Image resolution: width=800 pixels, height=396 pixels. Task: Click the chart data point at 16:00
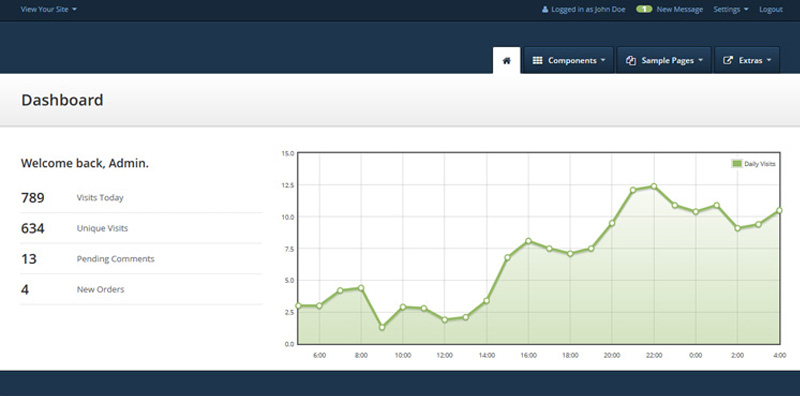pyautogui.click(x=529, y=241)
